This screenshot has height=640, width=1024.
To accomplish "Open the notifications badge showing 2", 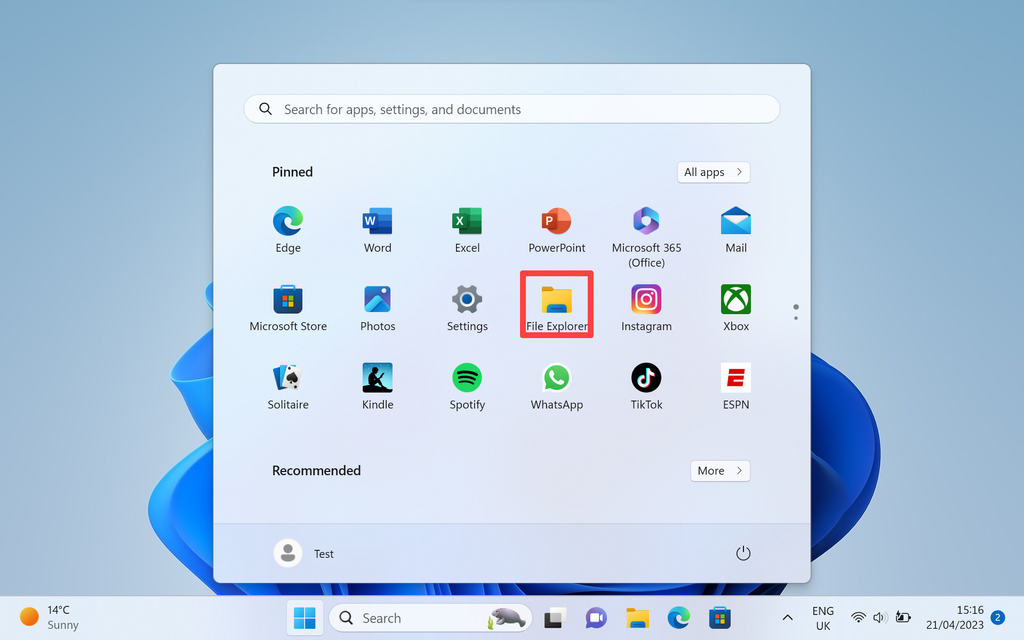I will (996, 618).
